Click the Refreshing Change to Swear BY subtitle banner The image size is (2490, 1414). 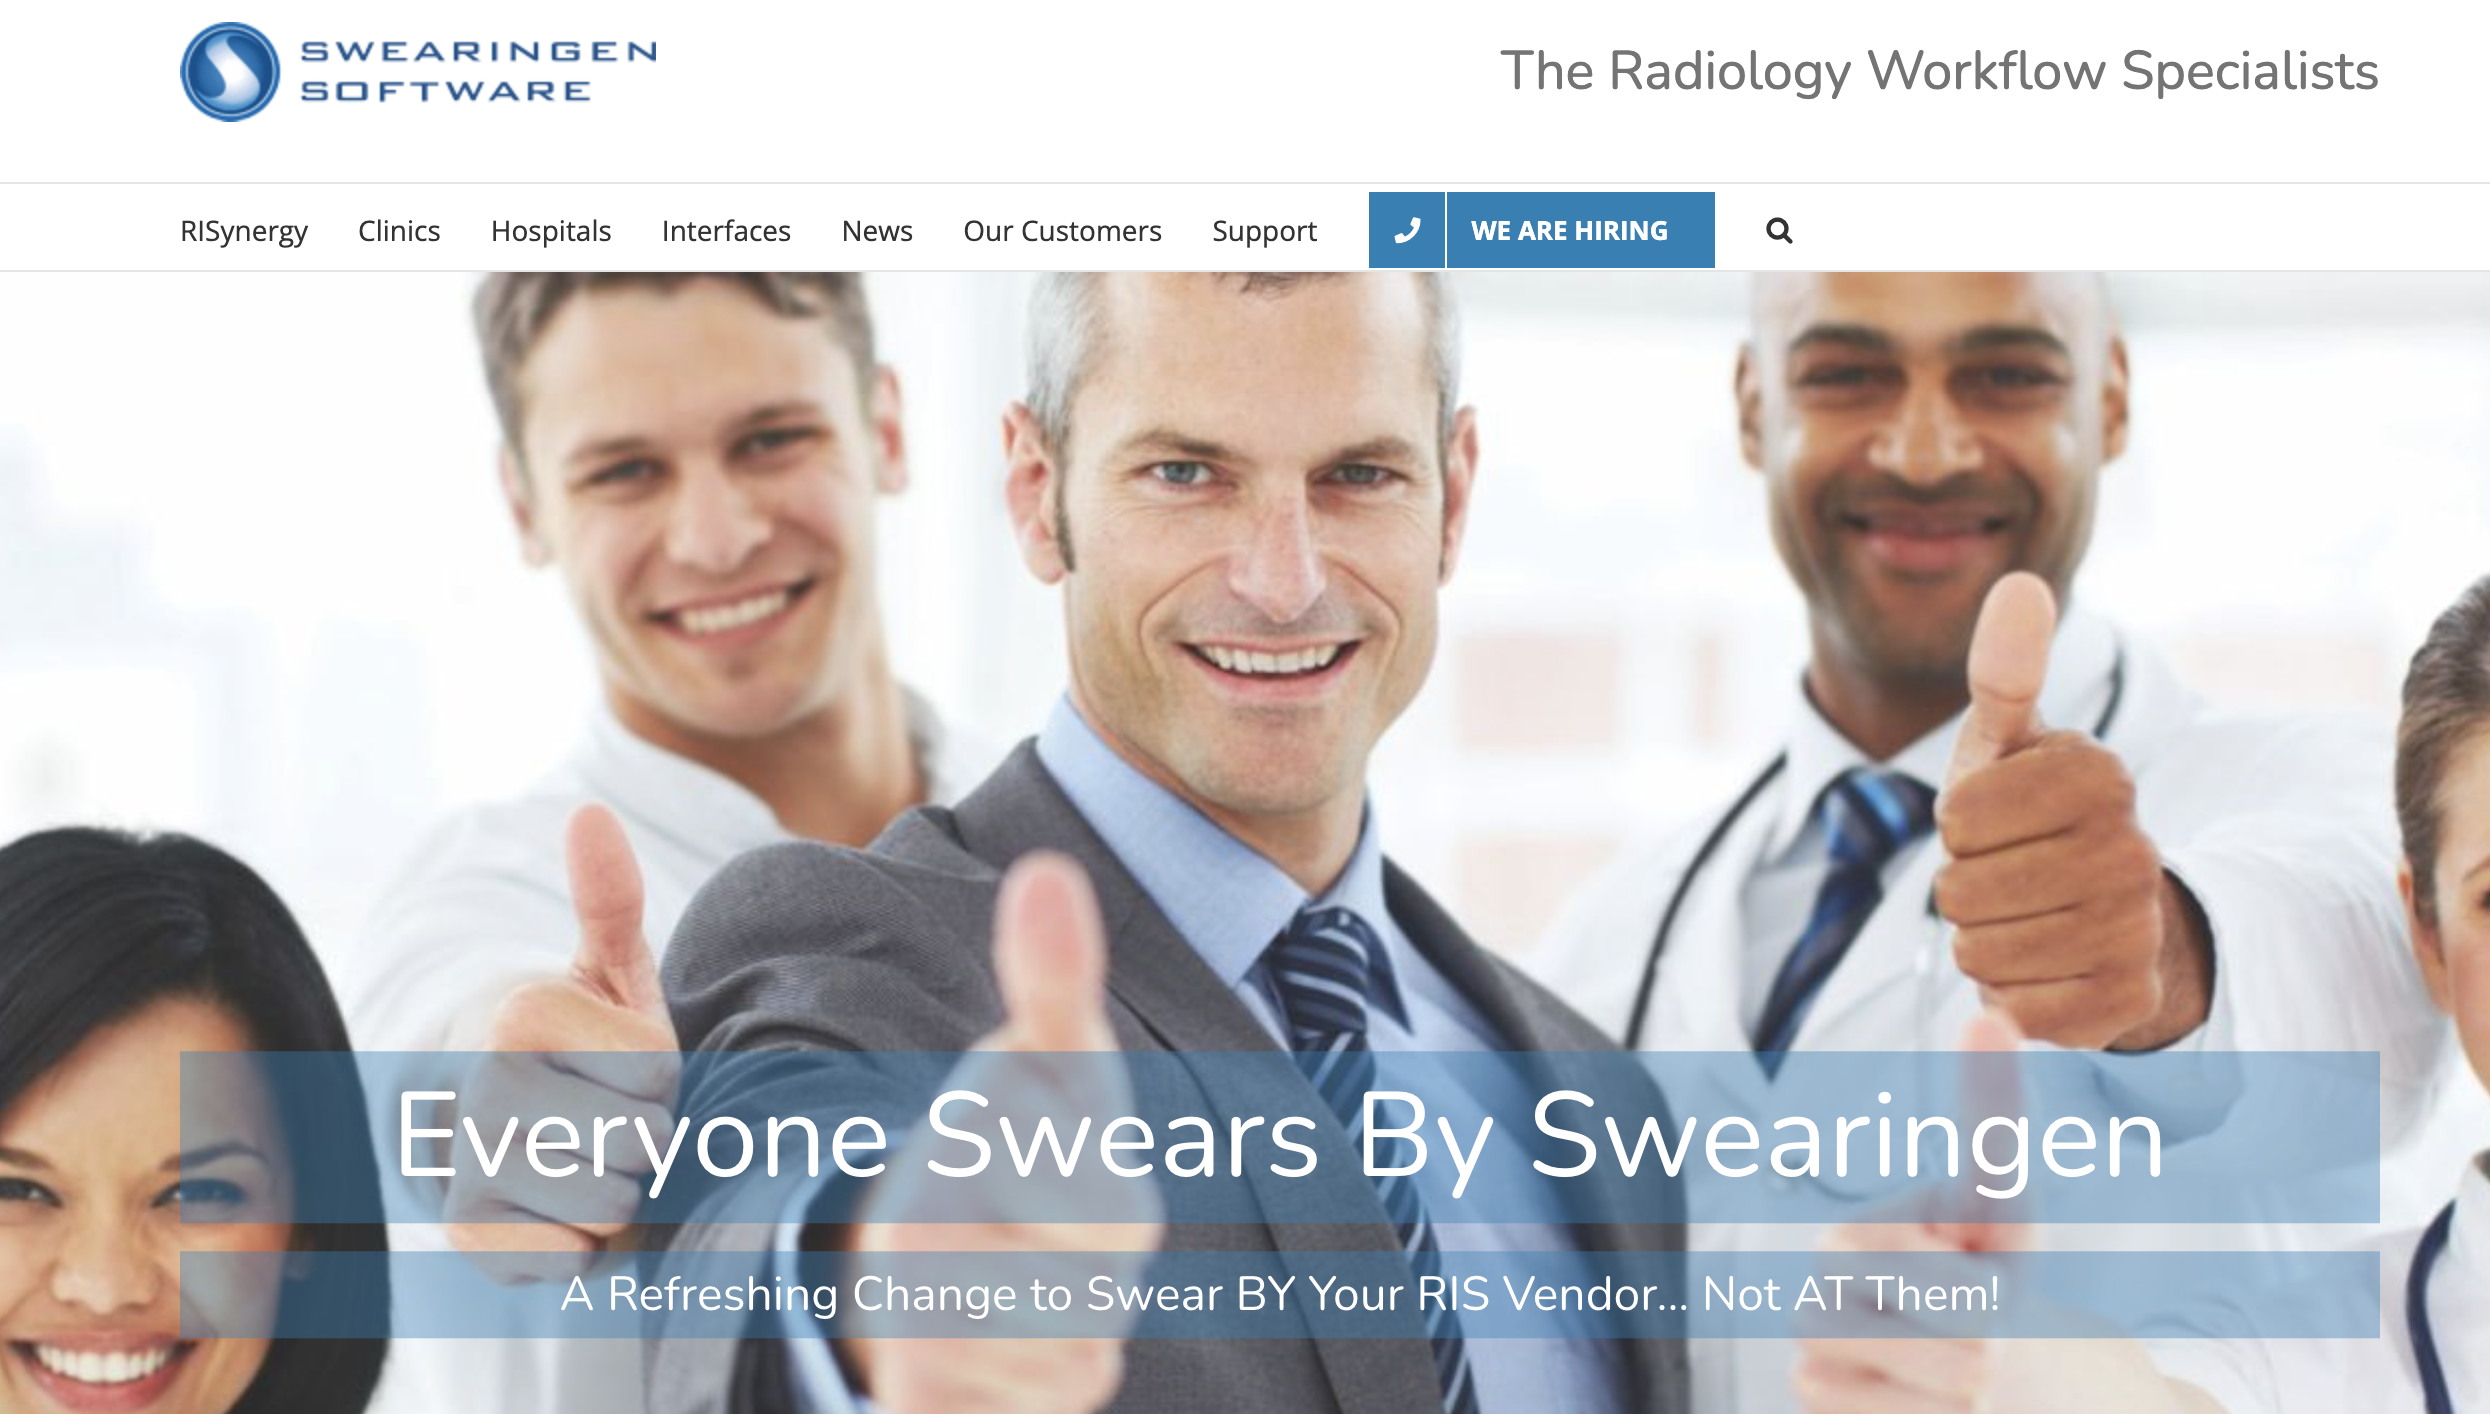point(1280,1294)
